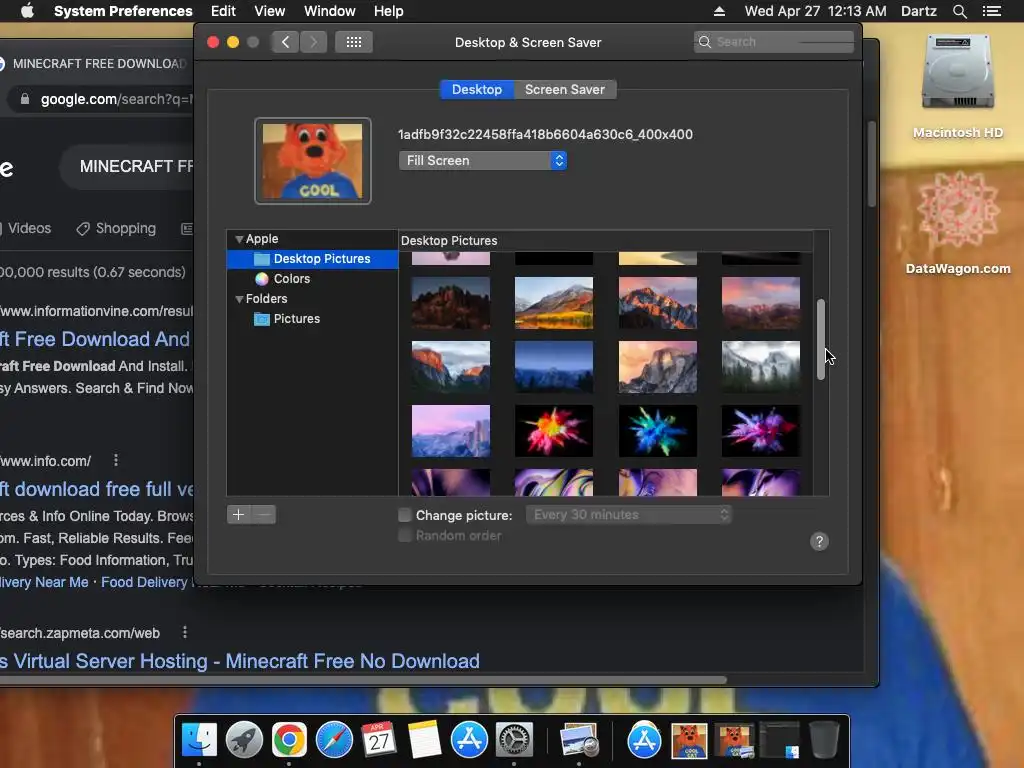Select Desktop Pictures in the sidebar
Image resolution: width=1024 pixels, height=768 pixels.
(x=312, y=259)
